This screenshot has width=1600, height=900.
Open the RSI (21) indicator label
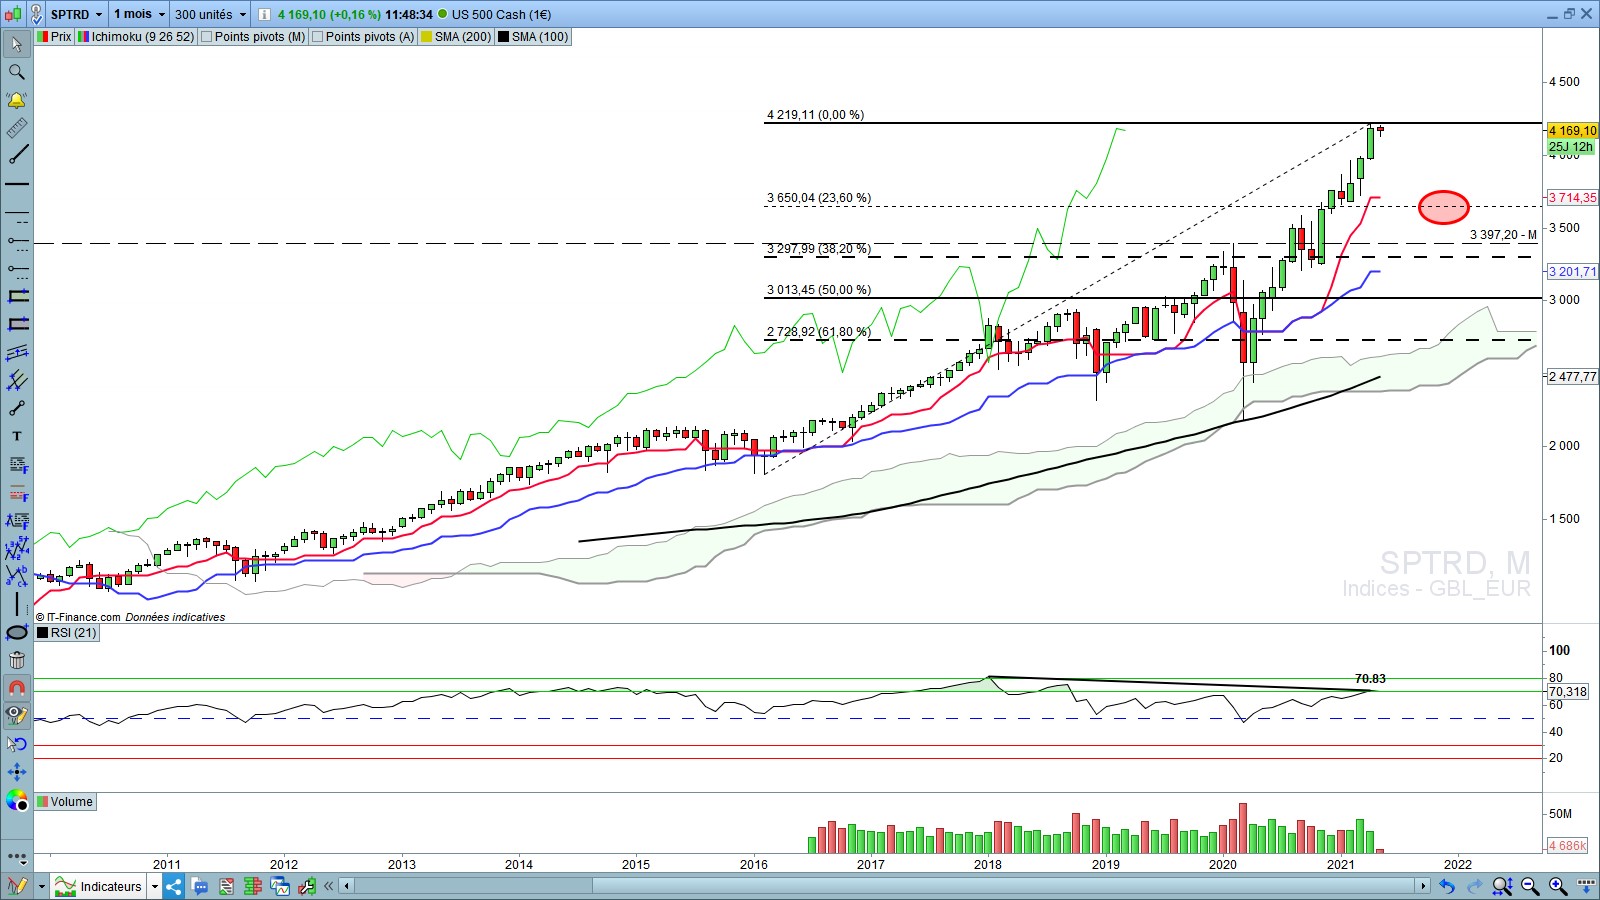point(67,632)
